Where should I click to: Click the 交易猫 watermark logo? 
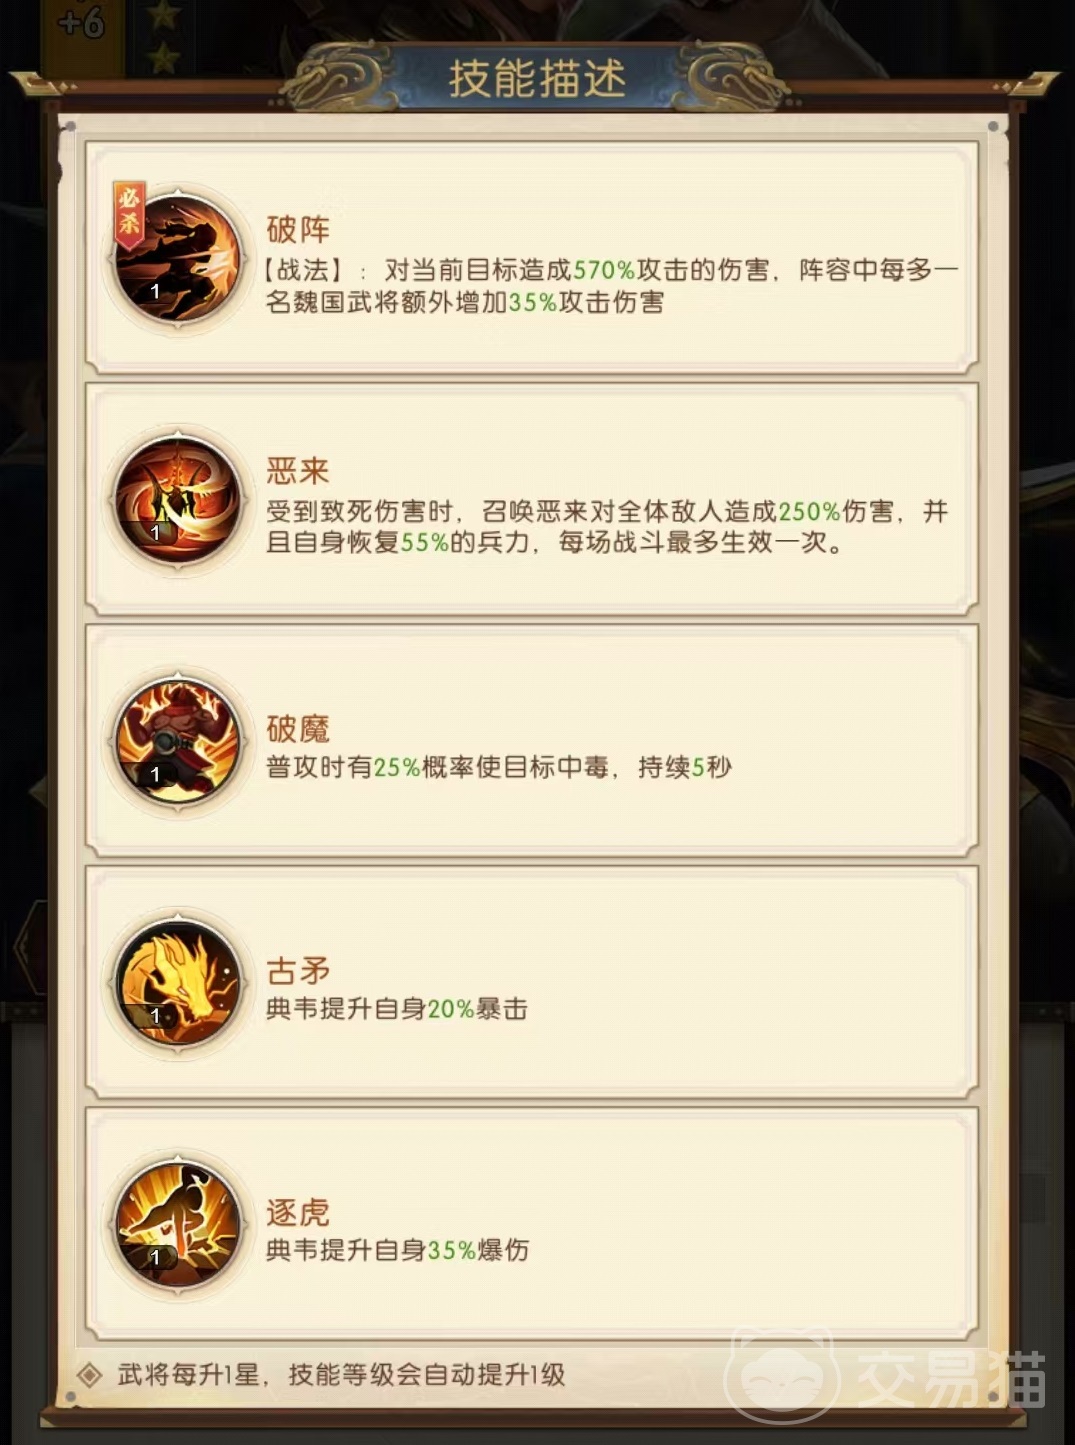890,1378
